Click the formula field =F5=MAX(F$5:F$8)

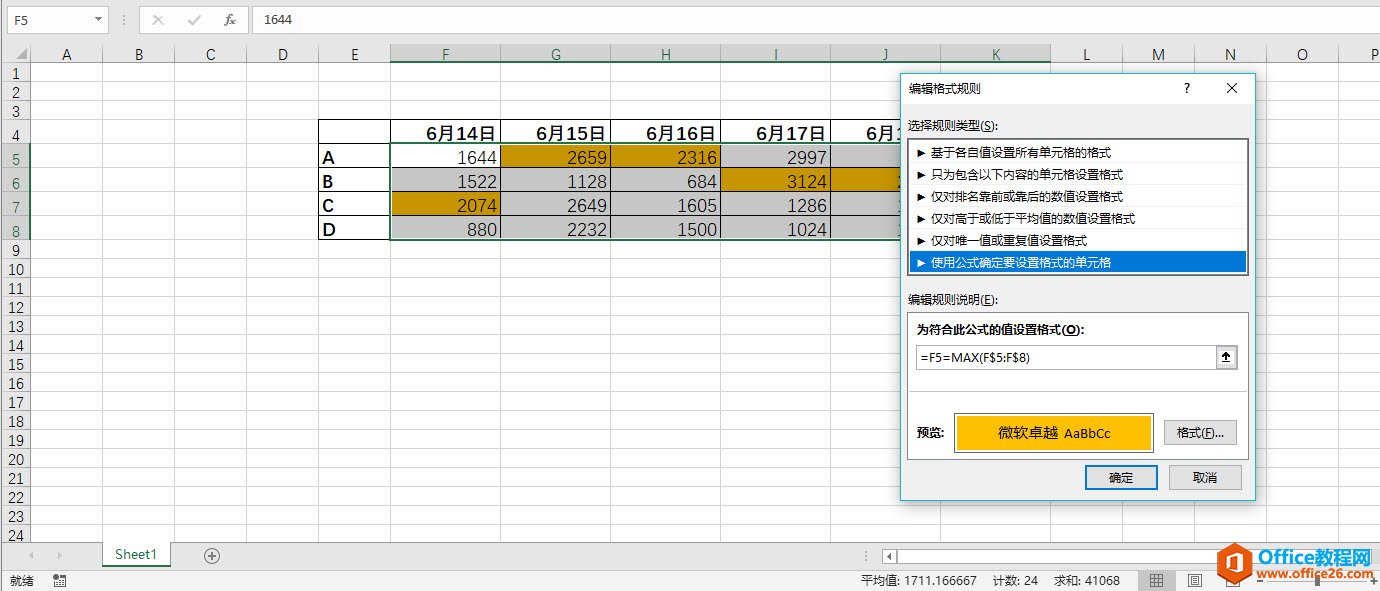1066,357
